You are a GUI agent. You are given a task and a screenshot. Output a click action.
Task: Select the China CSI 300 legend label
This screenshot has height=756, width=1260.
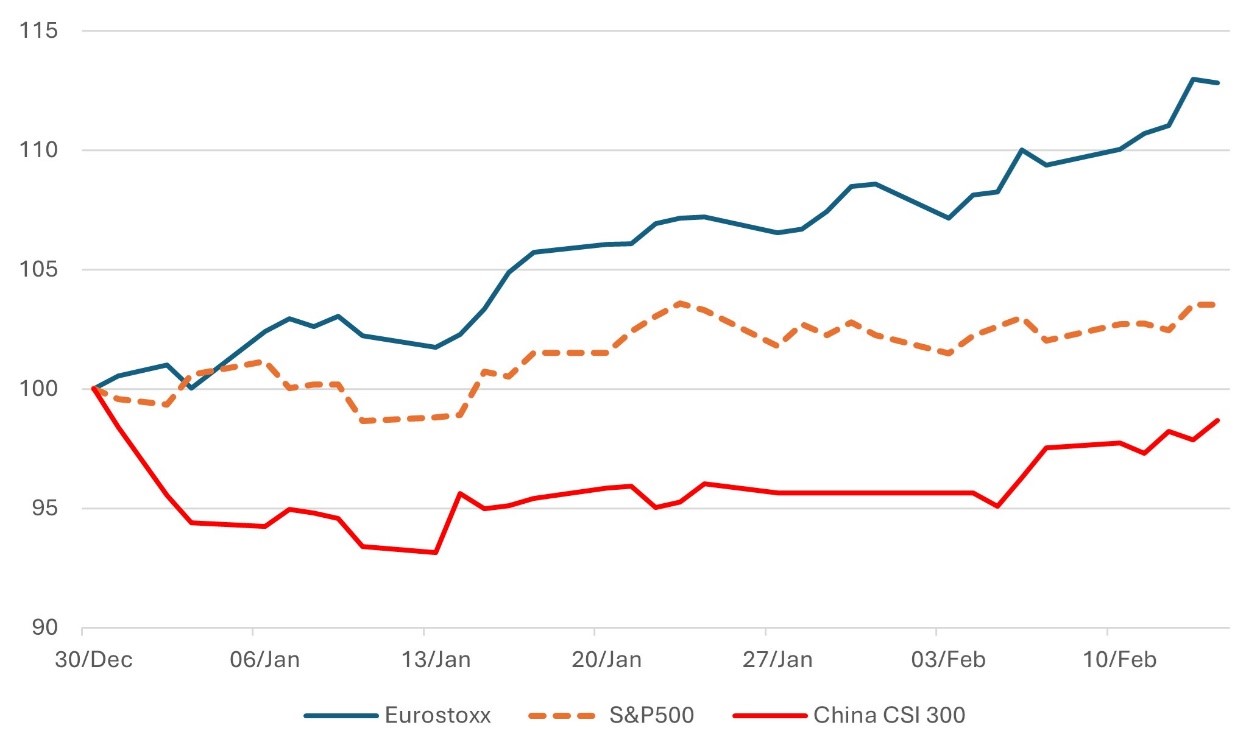coord(889,716)
